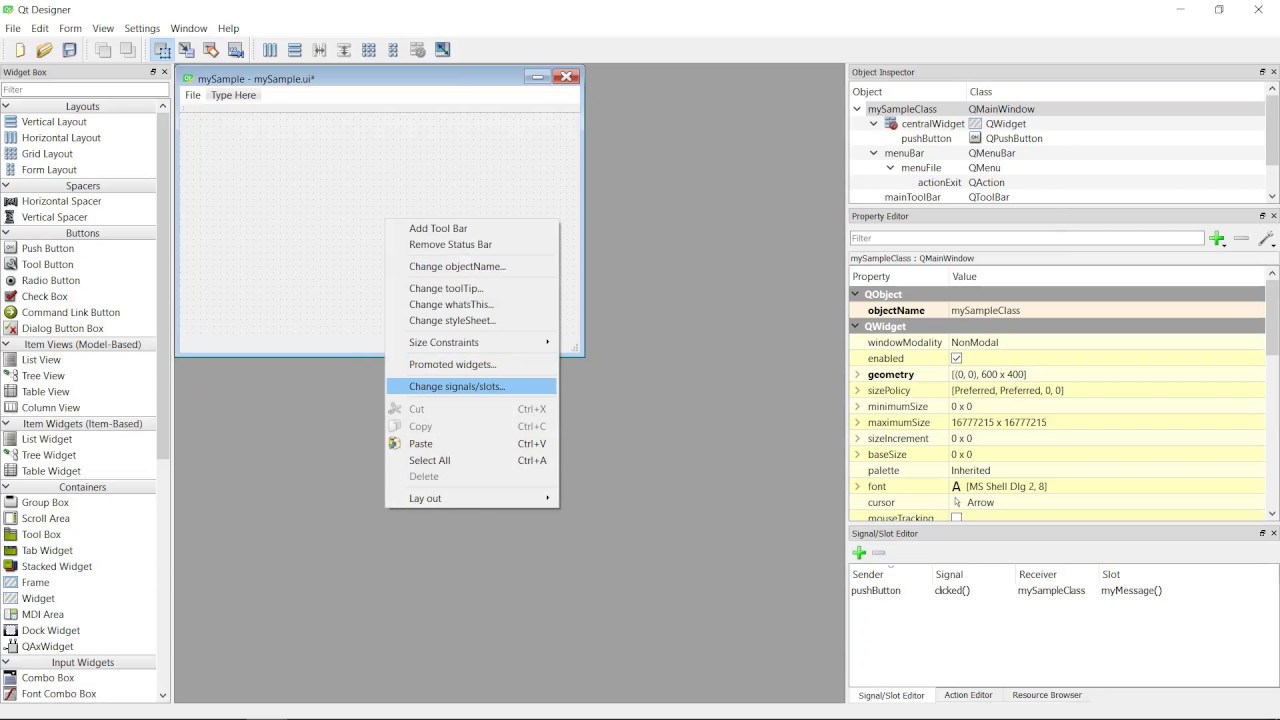Screen dimensions: 1280x720
Task: Switch to the Action Editor tab
Action: point(968,695)
